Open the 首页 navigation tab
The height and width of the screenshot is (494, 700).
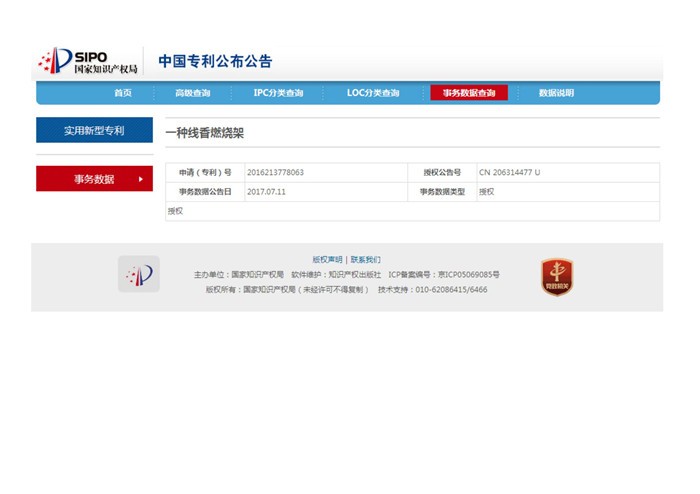coord(123,93)
